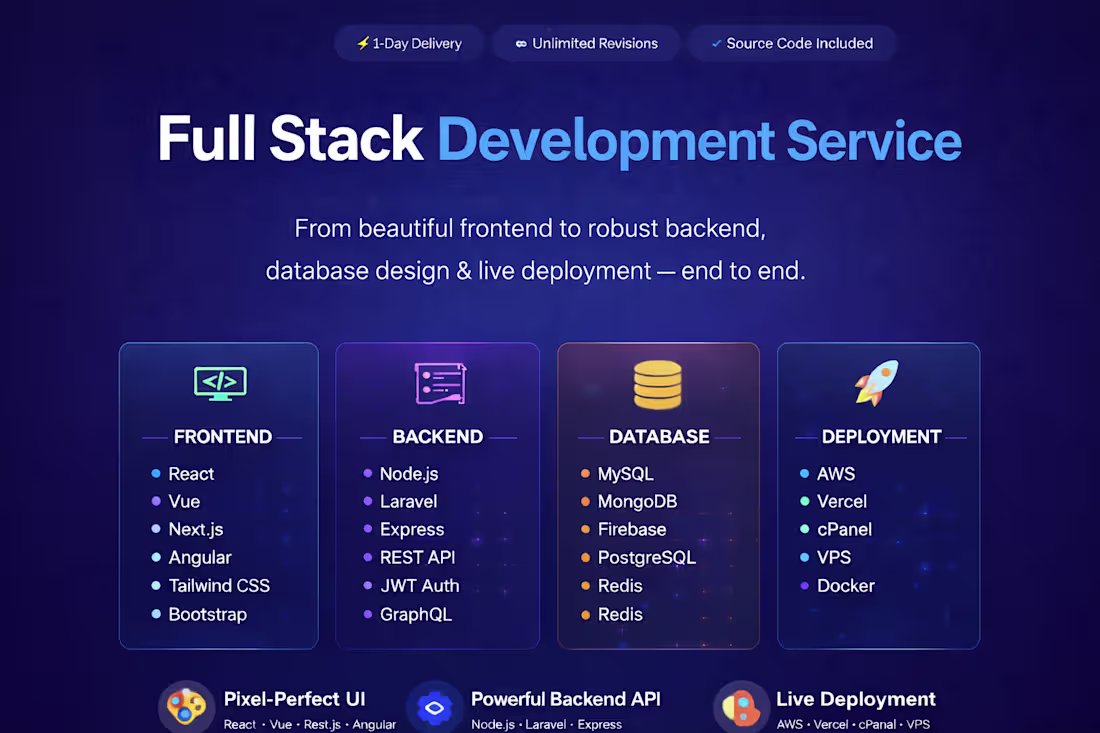Click VPS in the Deployment list
The image size is (1100, 733).
[x=833, y=558]
